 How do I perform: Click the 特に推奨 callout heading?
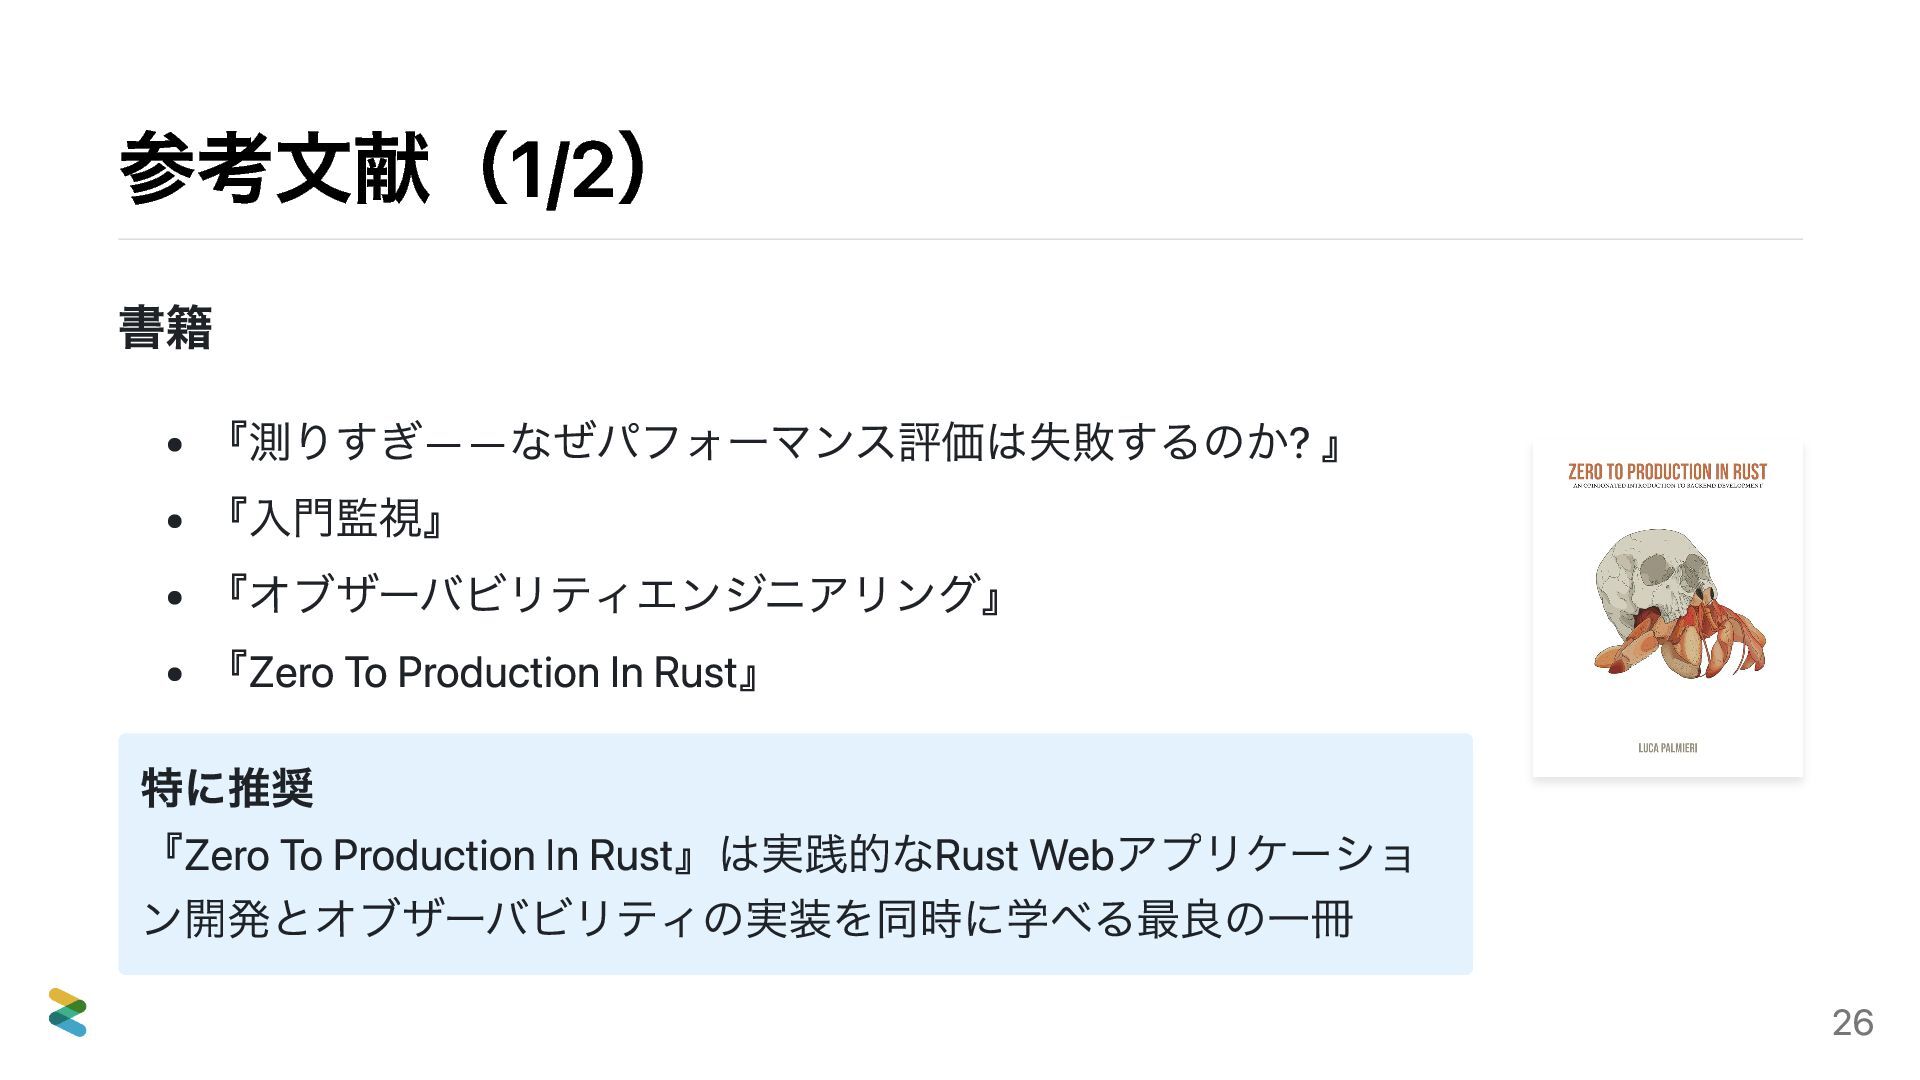228,788
